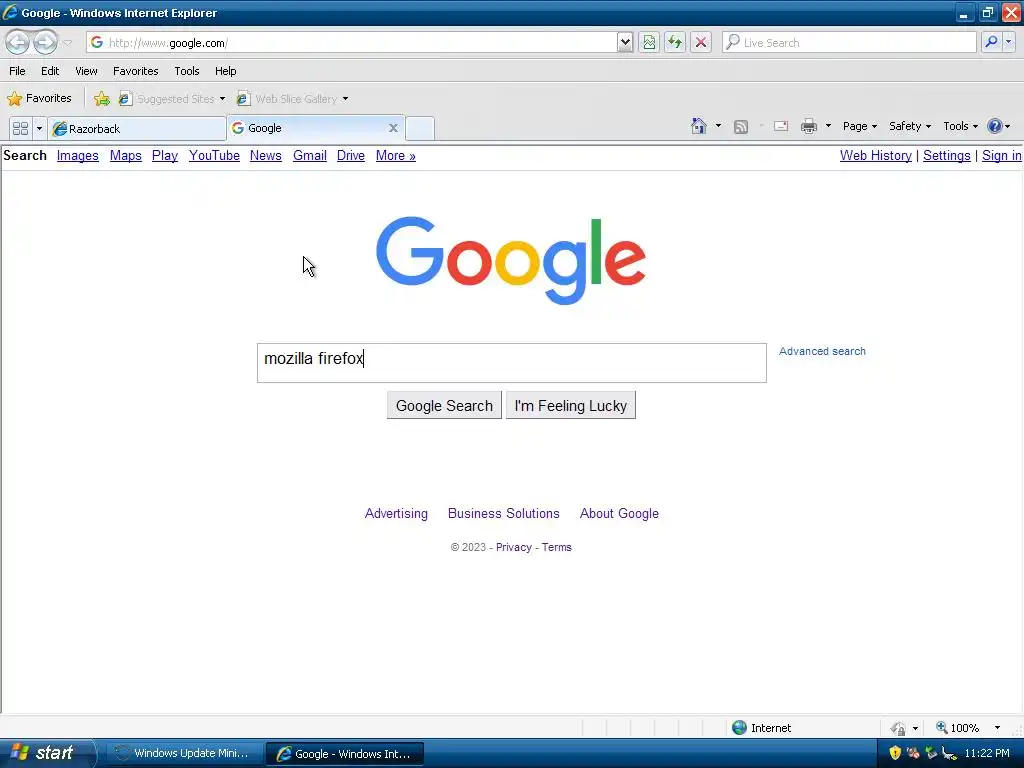The image size is (1024, 768).
Task: Switch to the Razorback tab
Action: [137, 129]
